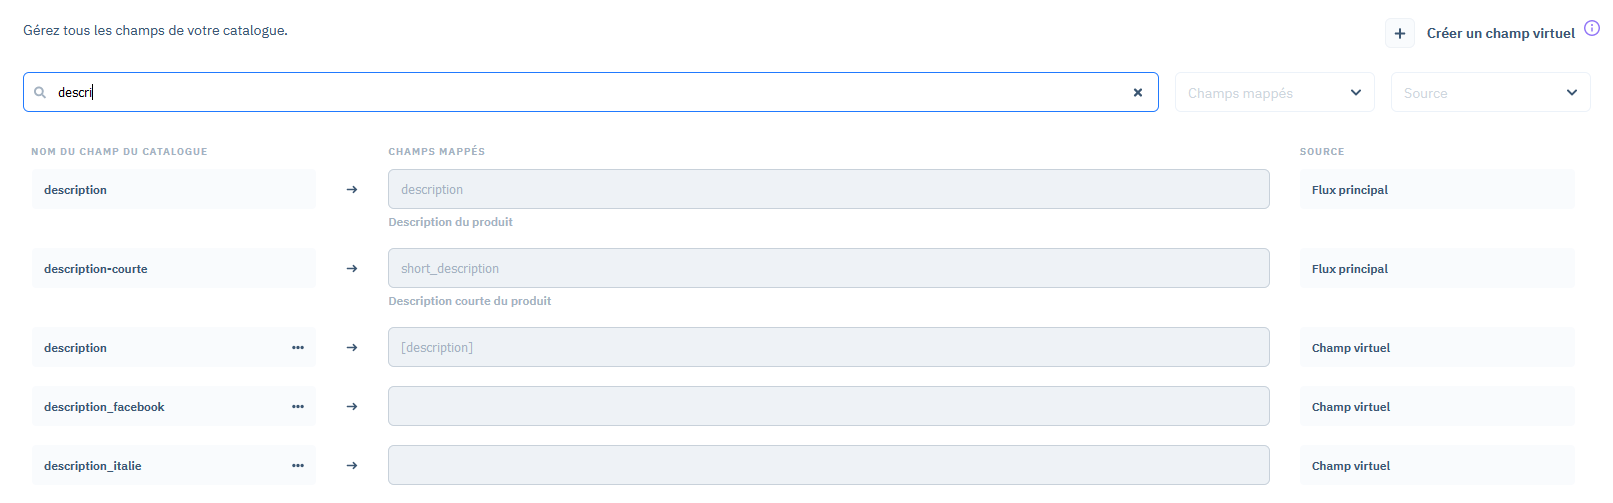Screen dimensions: 1613x503
Task: Select the description-courte catalogue field name
Action: (96, 269)
